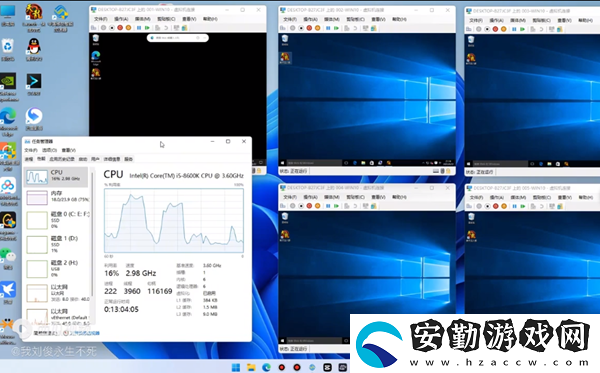Viewport: 600px width, 373px height.
Task: Open Edge from host taskbar
Action: tap(266, 367)
